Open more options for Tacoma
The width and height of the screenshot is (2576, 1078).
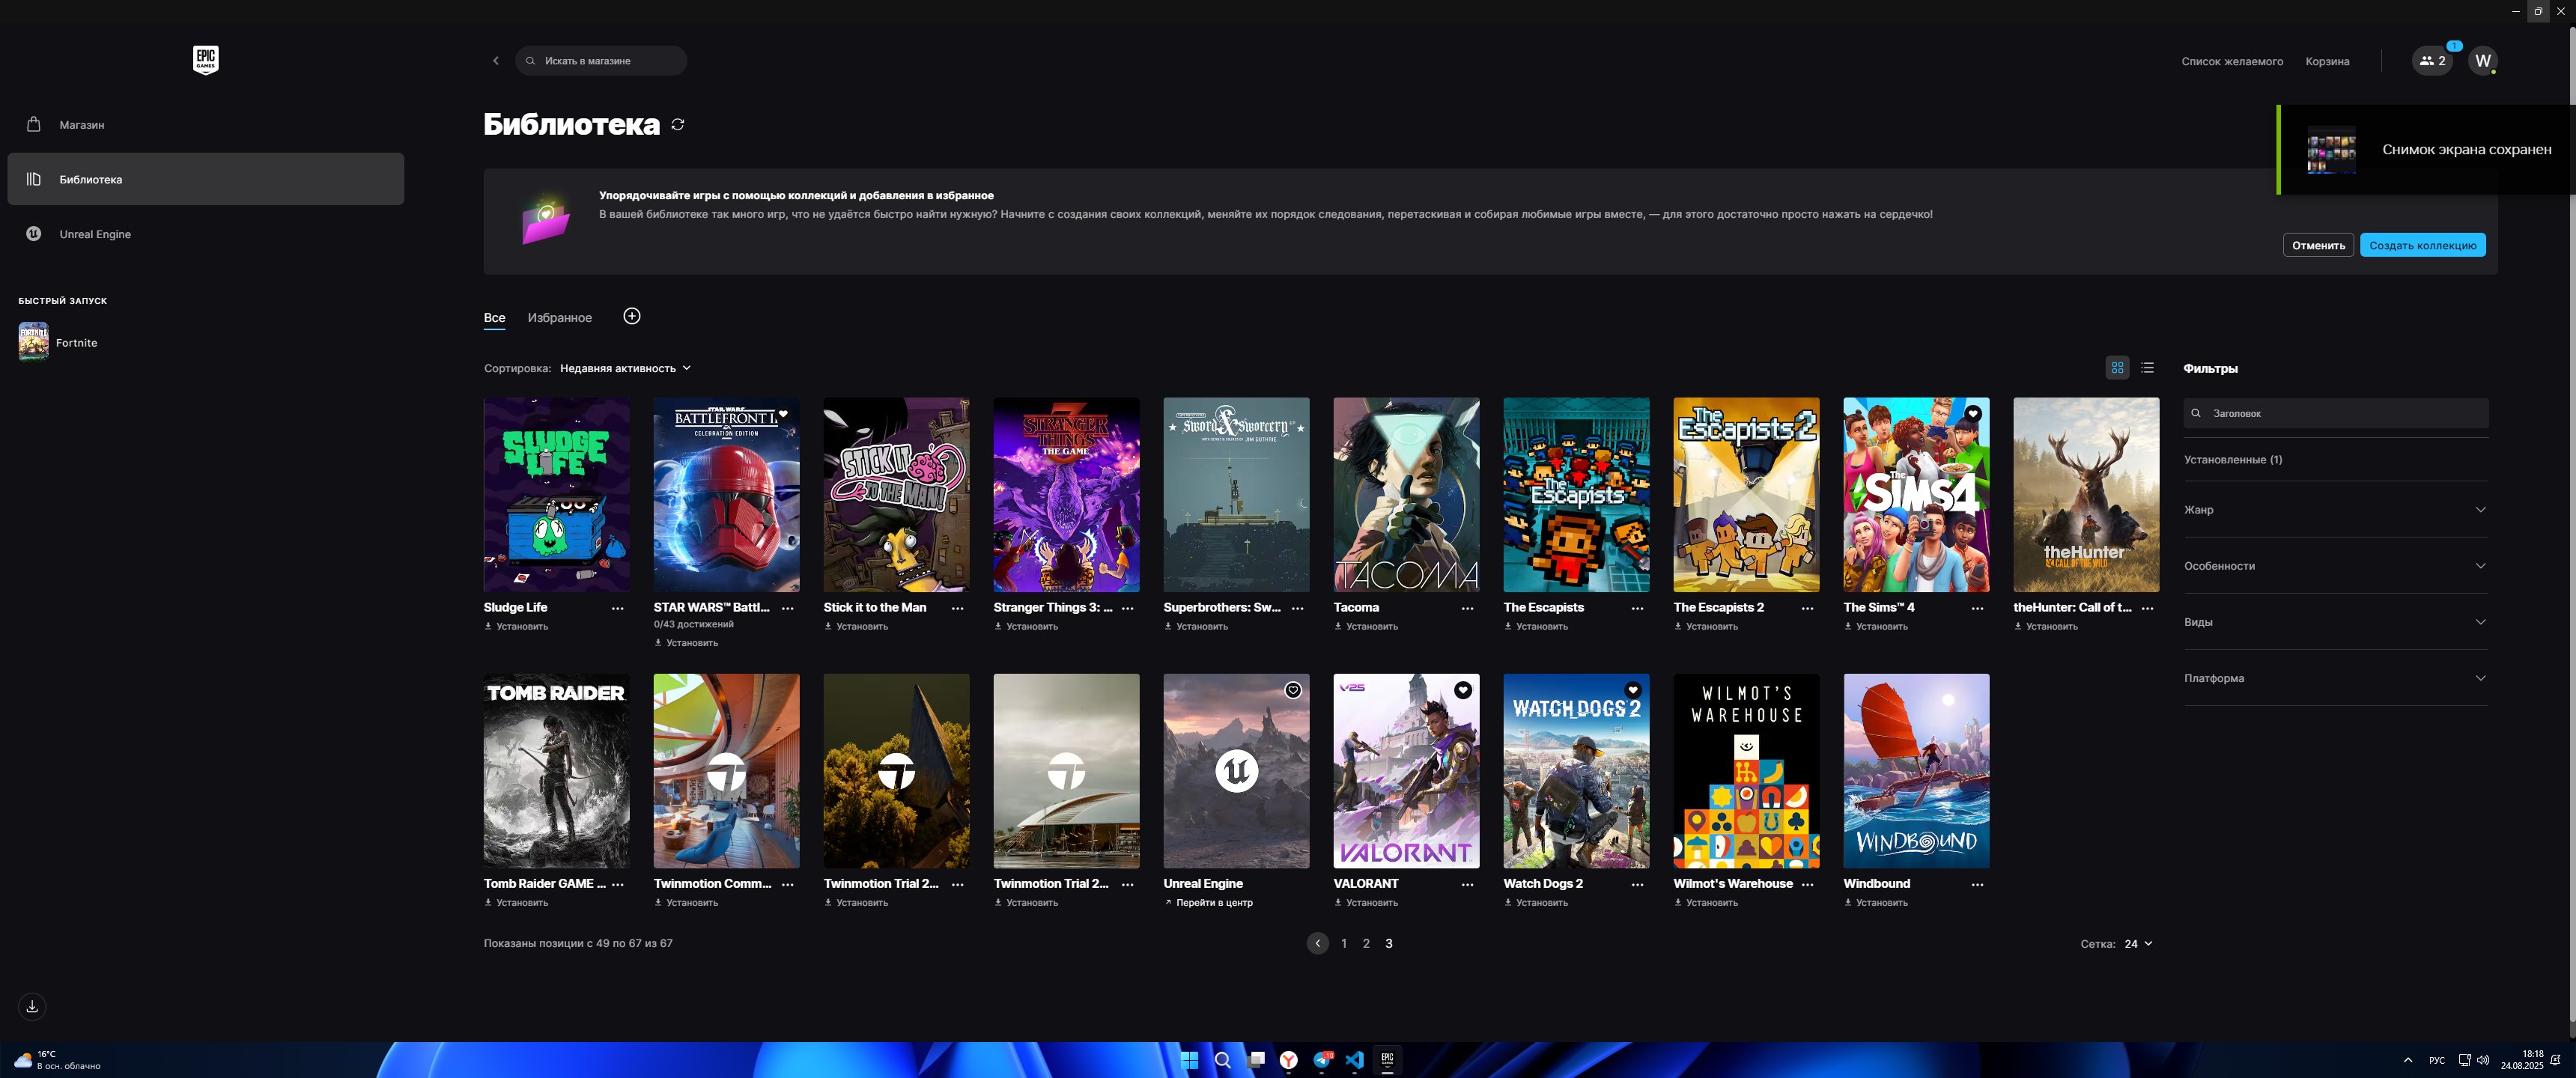coord(1467,608)
